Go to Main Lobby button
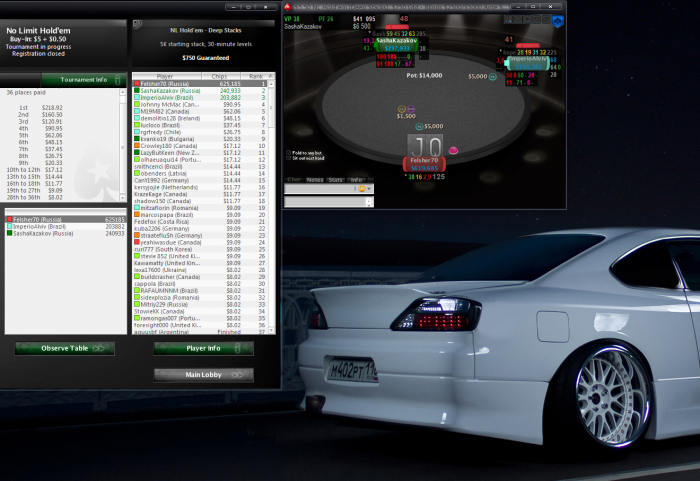 point(204,375)
